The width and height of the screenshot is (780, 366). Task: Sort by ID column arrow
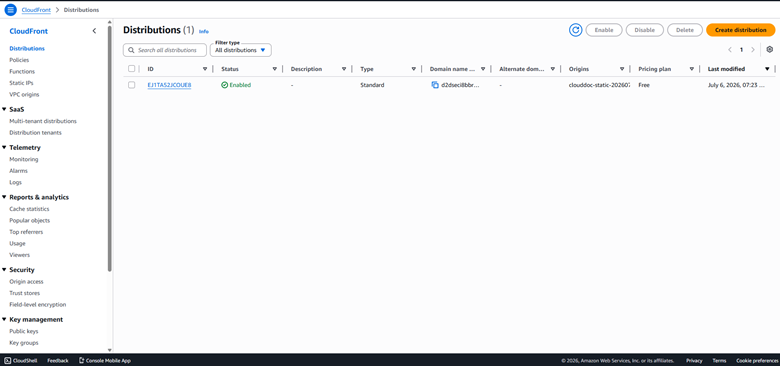pos(205,69)
